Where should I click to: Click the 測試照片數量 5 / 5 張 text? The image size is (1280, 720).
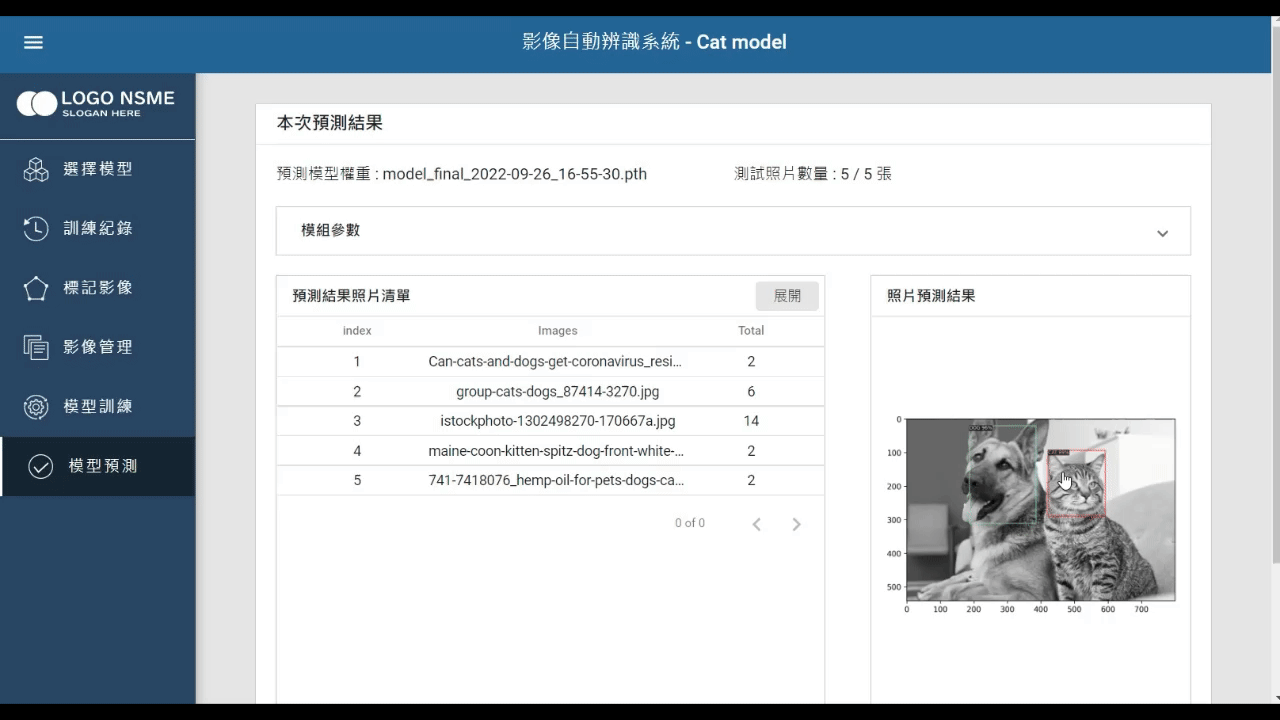click(x=813, y=174)
